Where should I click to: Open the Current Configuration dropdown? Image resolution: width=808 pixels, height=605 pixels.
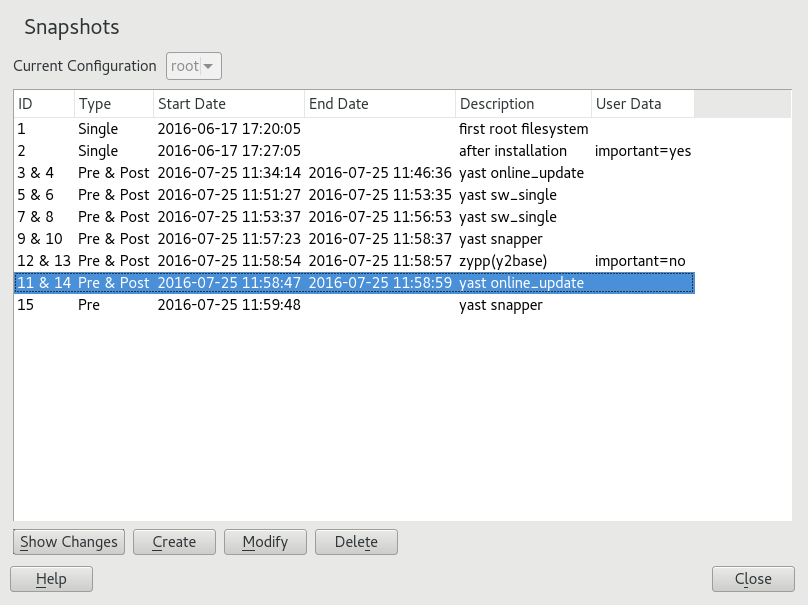point(194,66)
